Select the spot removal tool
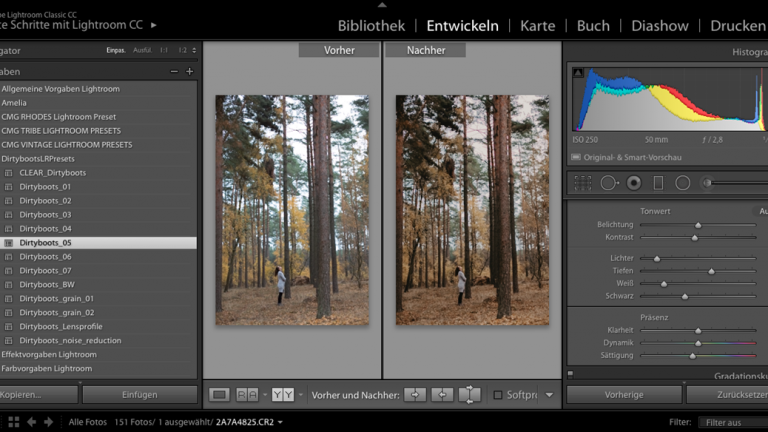The width and height of the screenshot is (768, 432). tap(608, 183)
